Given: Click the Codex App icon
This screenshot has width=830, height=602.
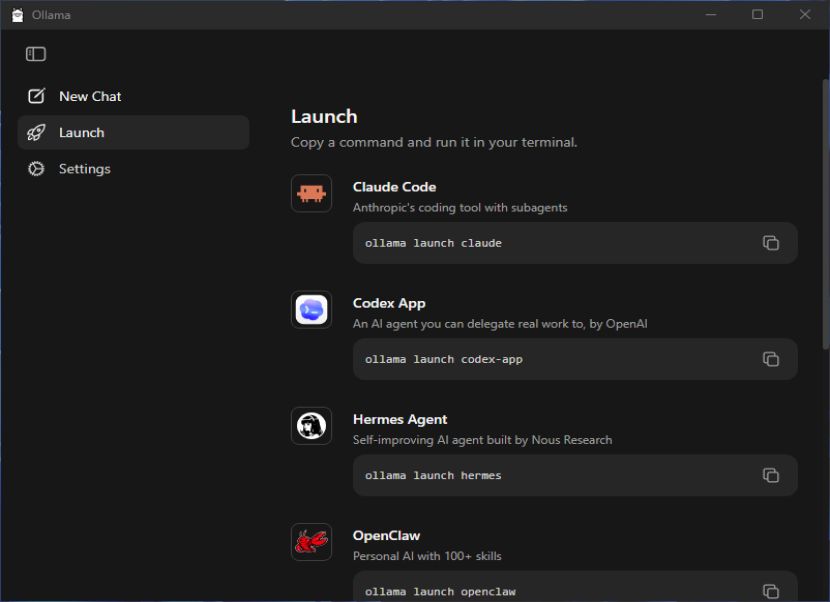Looking at the screenshot, I should [311, 310].
